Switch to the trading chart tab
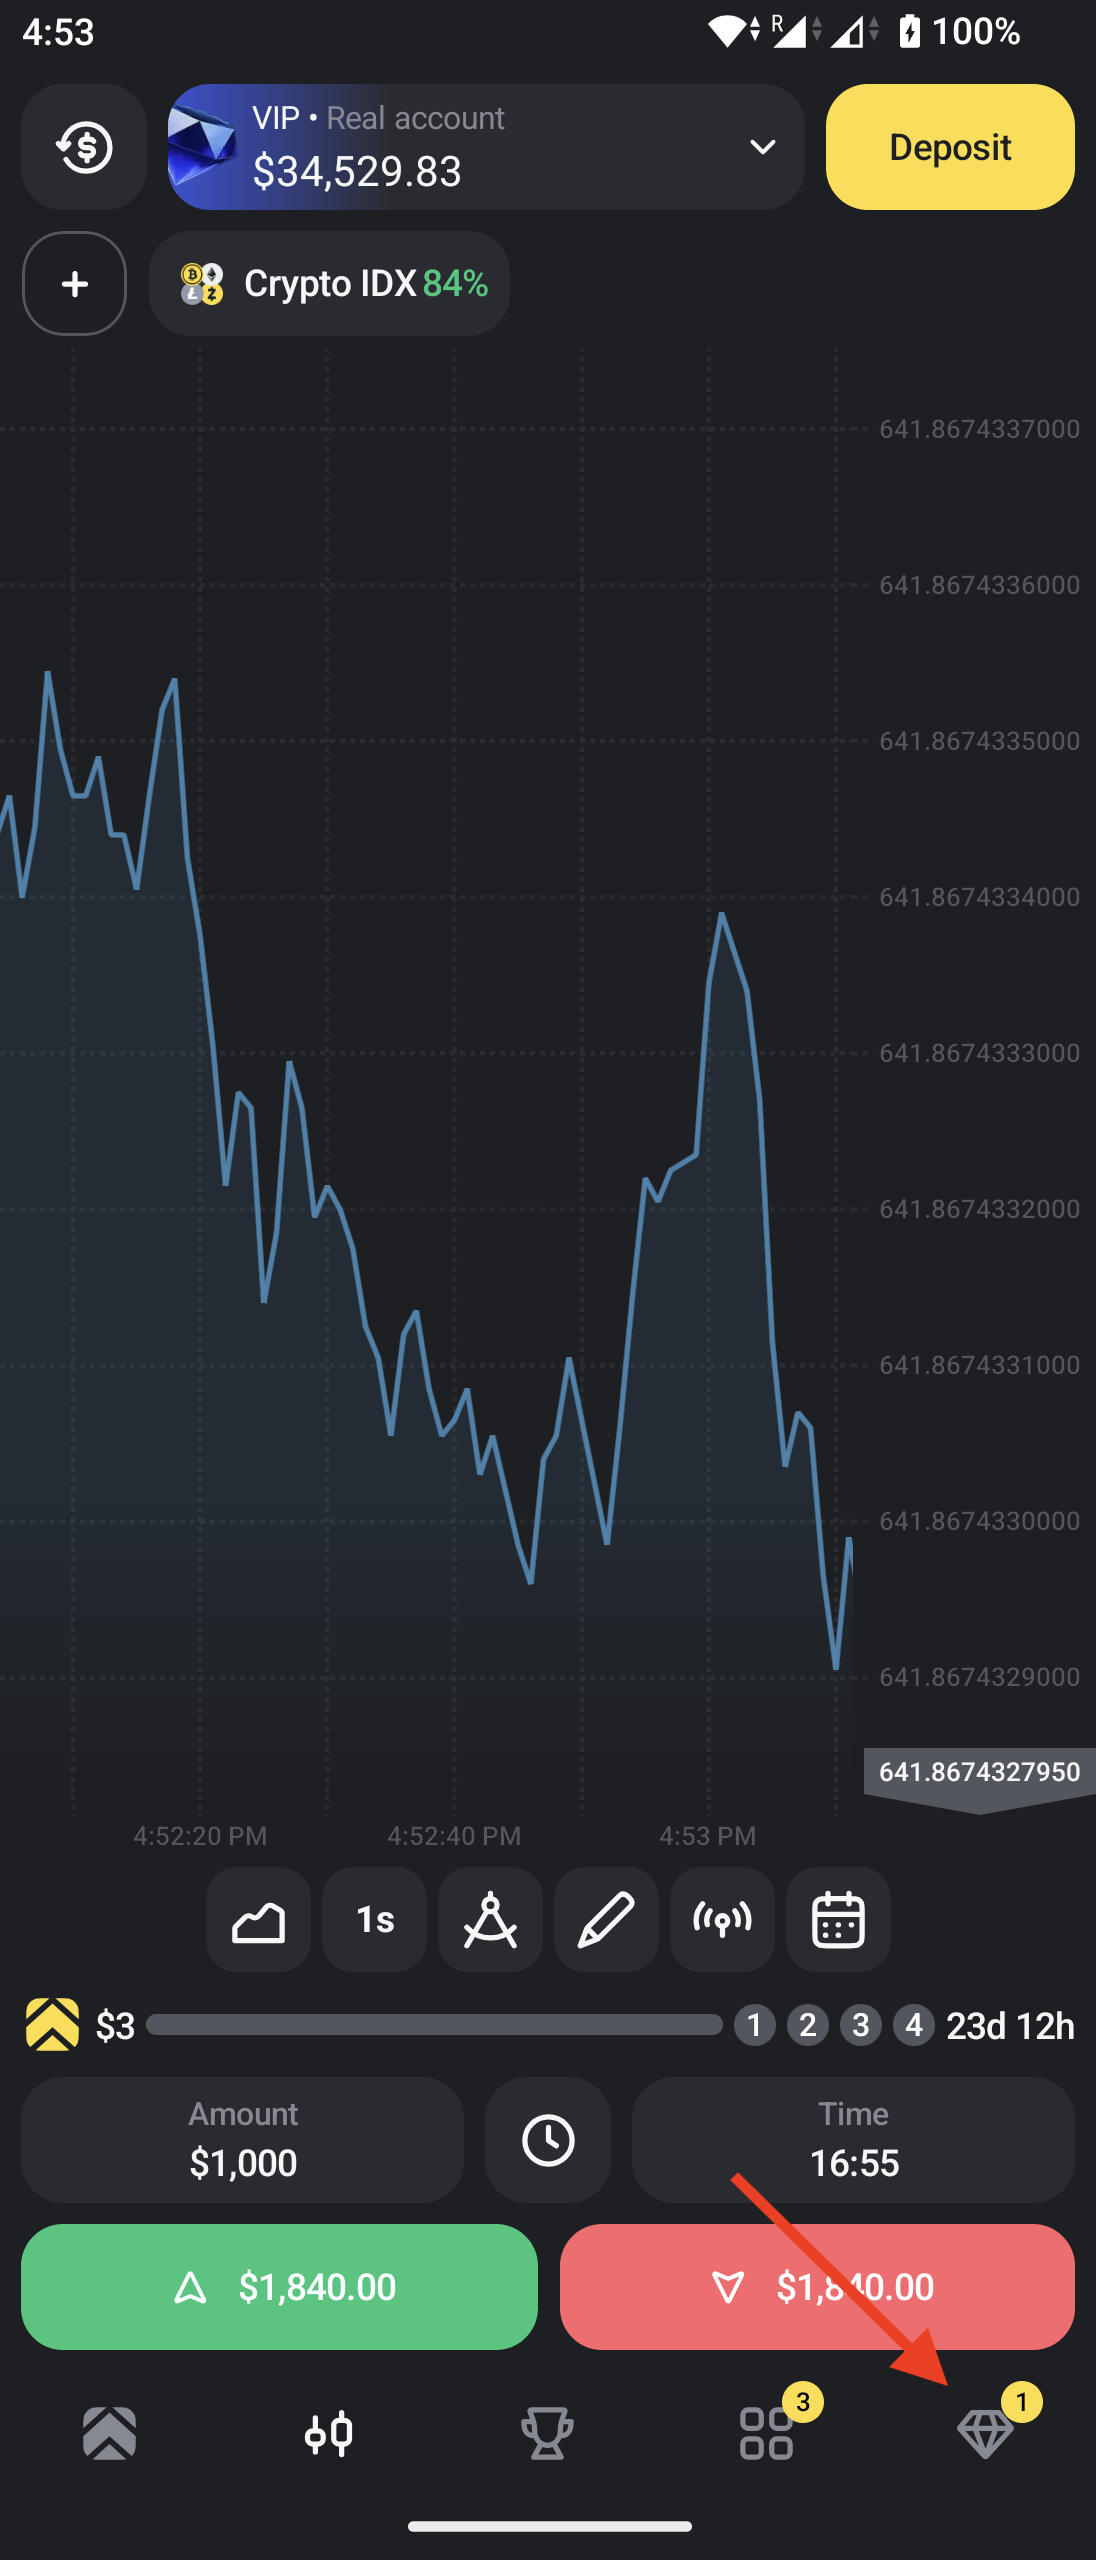 (x=329, y=2432)
